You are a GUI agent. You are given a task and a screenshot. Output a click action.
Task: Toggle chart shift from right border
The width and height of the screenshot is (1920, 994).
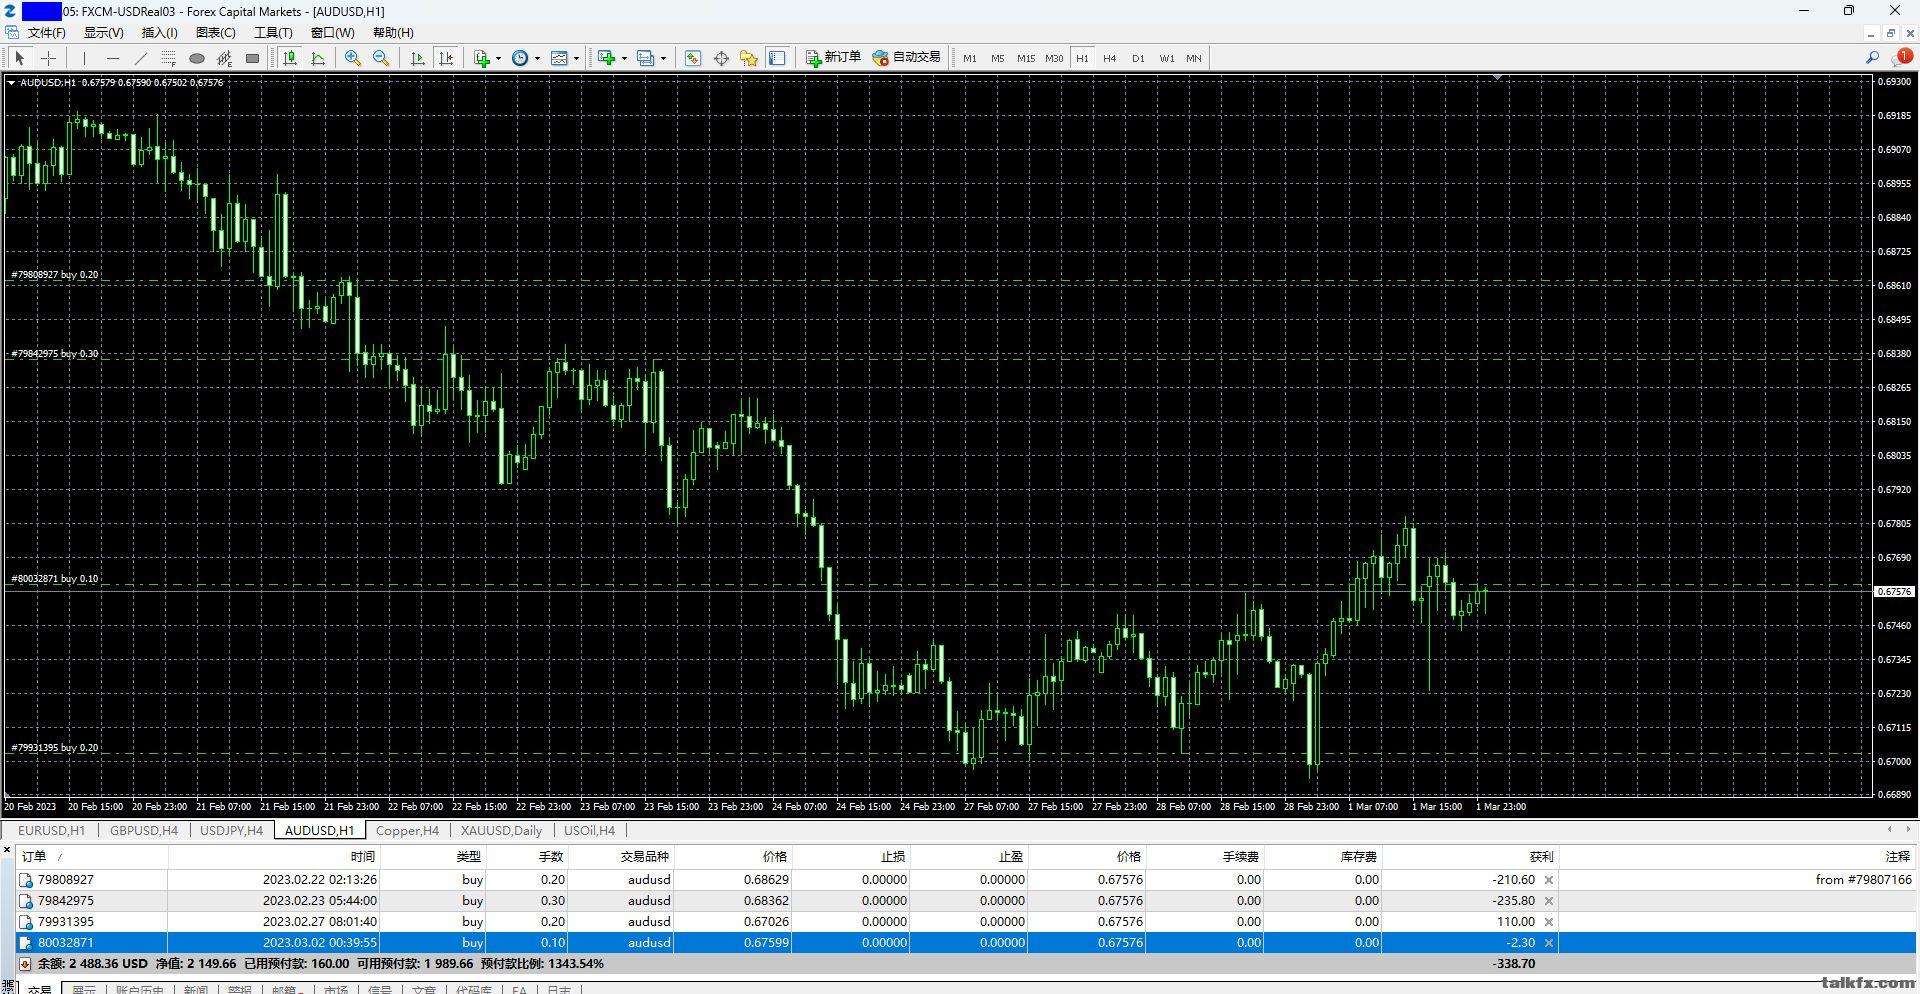[446, 58]
